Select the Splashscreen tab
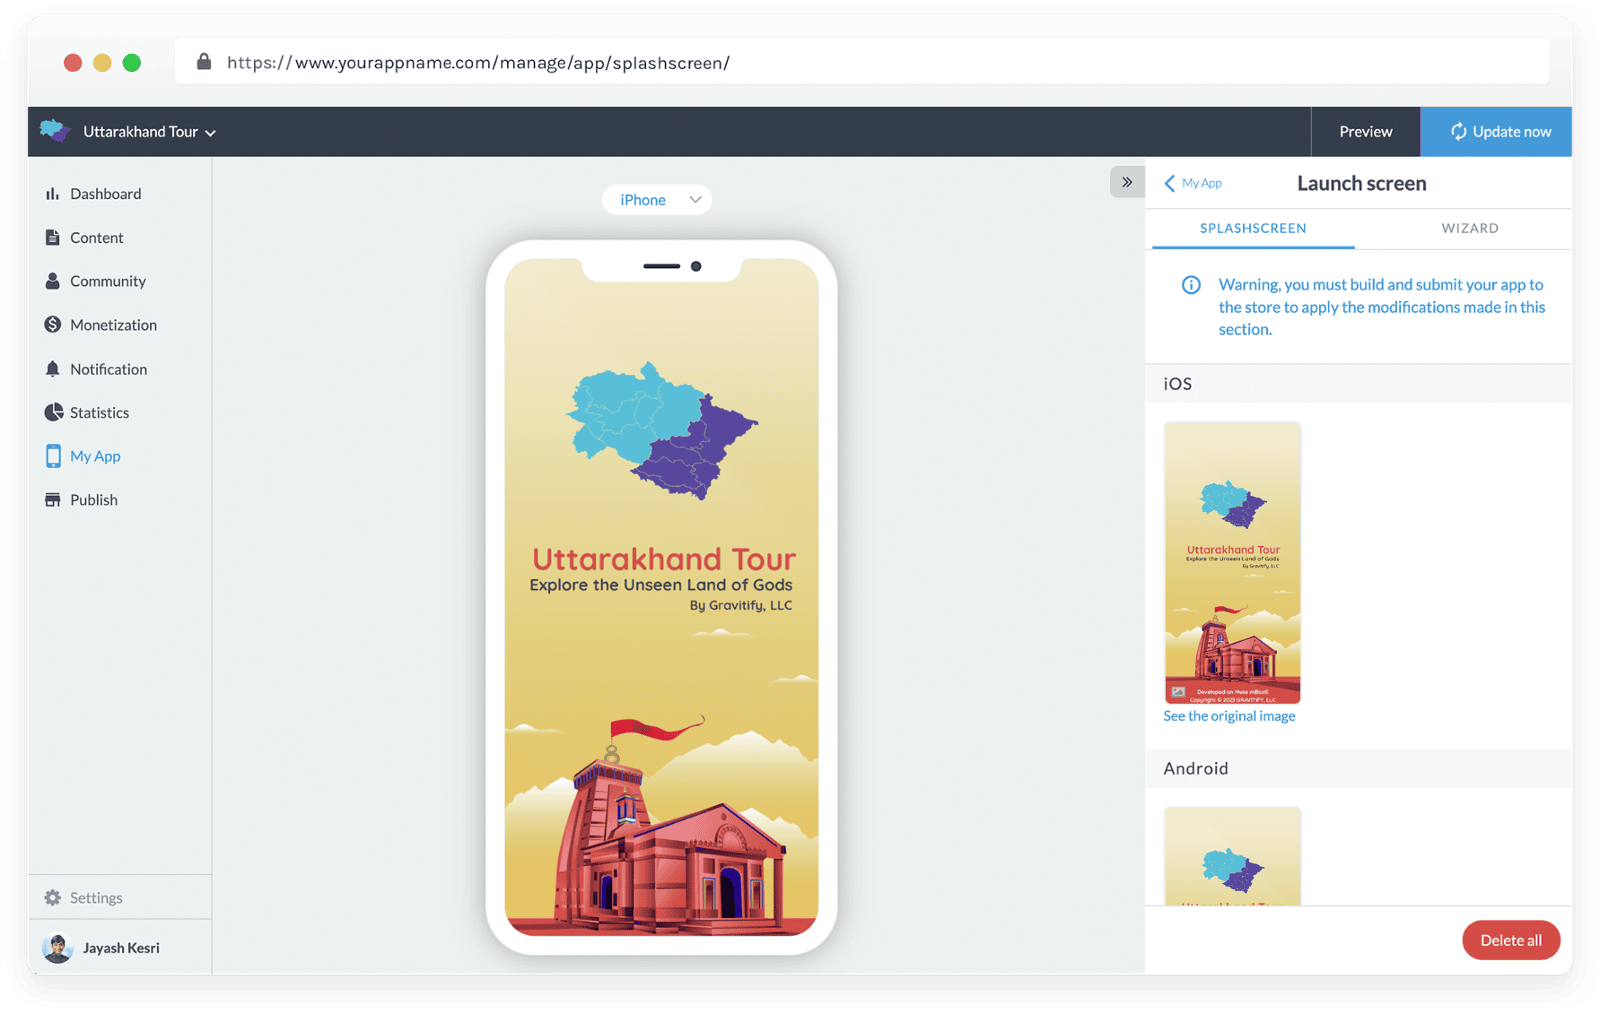The width and height of the screenshot is (1600, 1014). point(1252,228)
